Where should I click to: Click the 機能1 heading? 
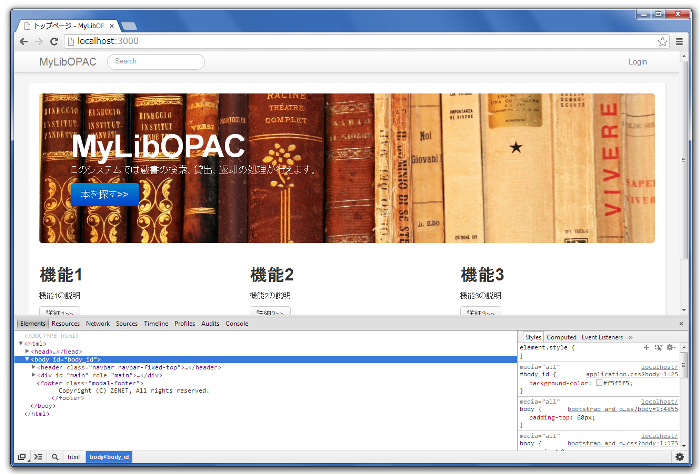click(x=61, y=275)
